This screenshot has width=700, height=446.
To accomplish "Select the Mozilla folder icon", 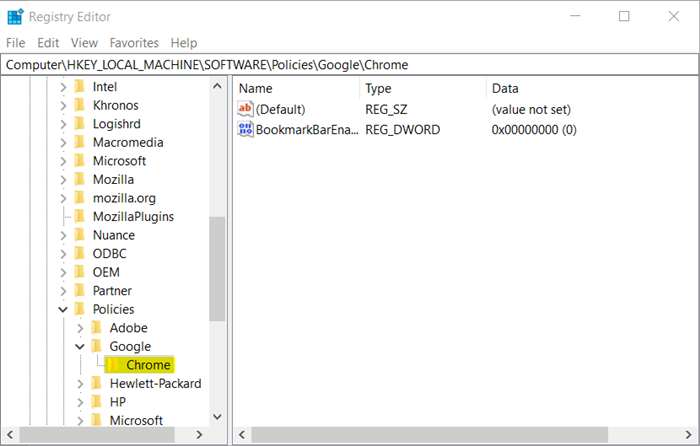I will (80, 179).
